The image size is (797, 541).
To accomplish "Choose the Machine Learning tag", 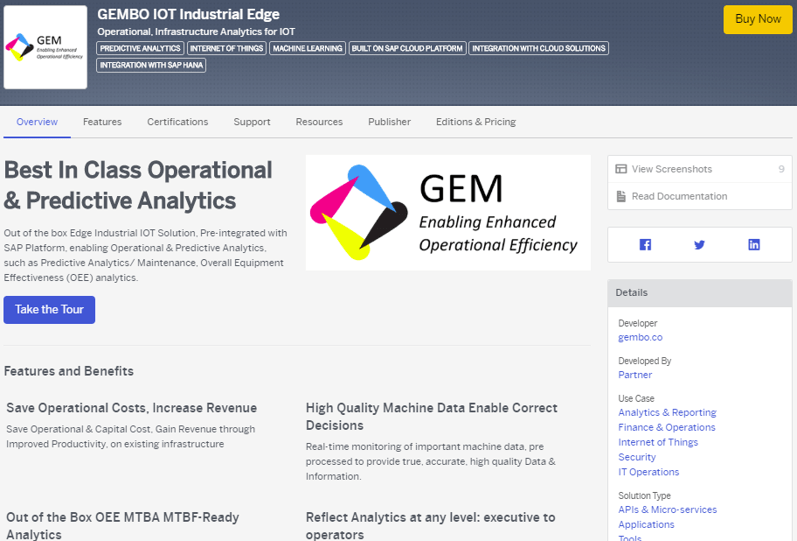I will coord(308,48).
